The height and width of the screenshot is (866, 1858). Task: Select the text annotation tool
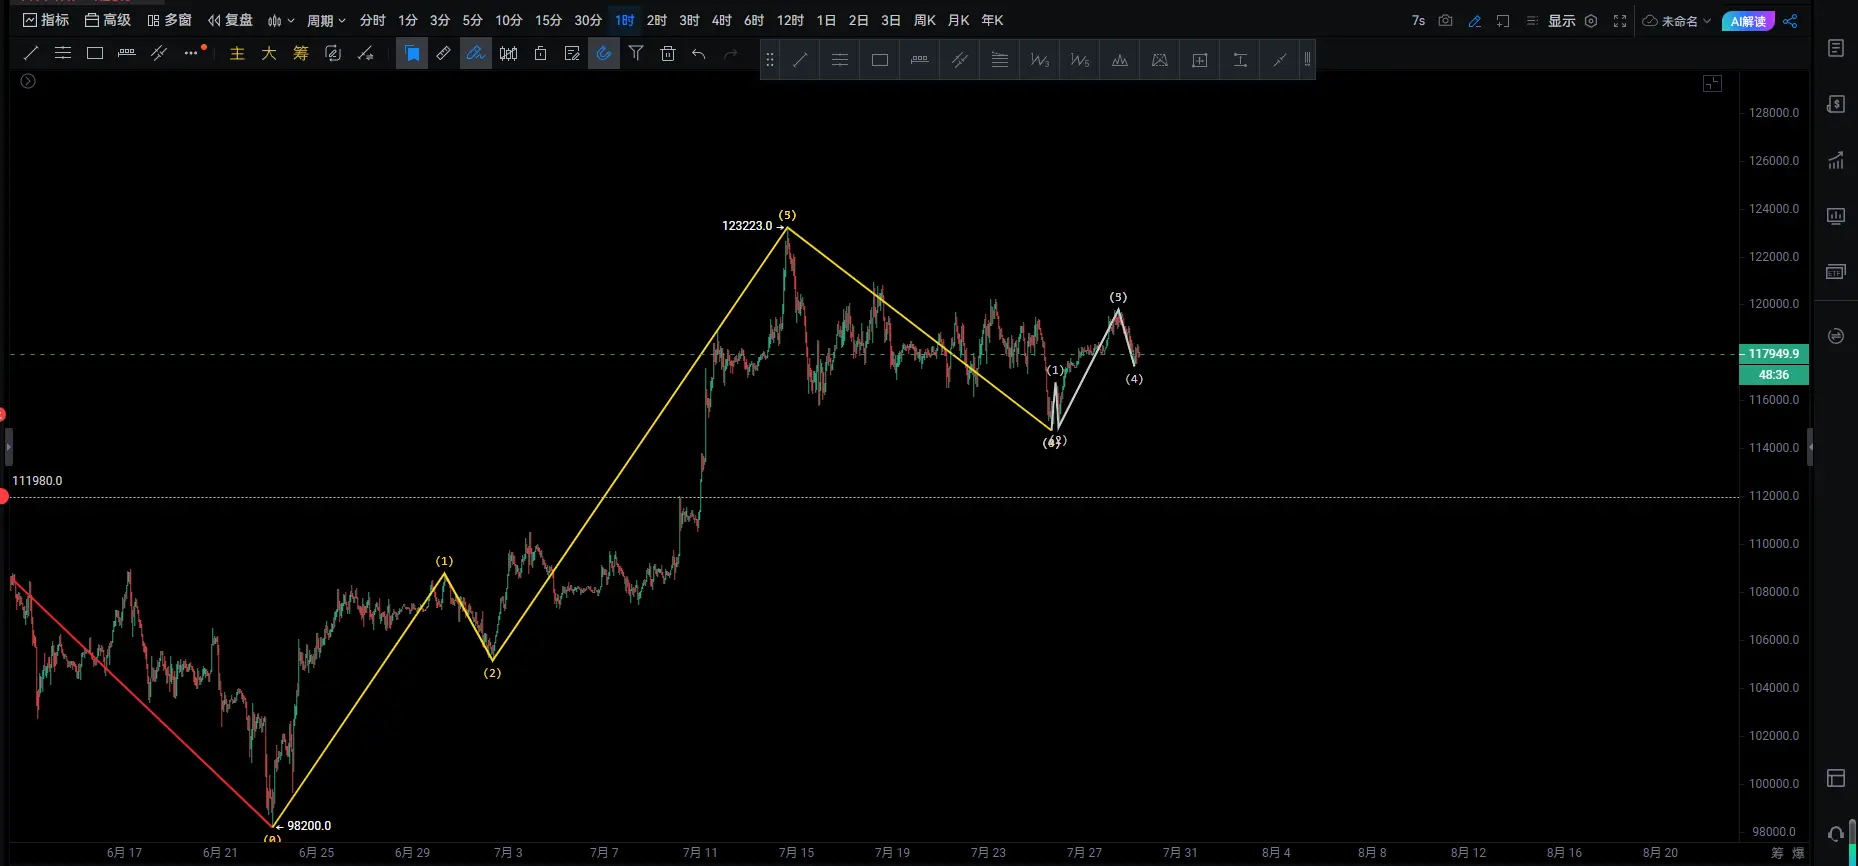[1240, 60]
